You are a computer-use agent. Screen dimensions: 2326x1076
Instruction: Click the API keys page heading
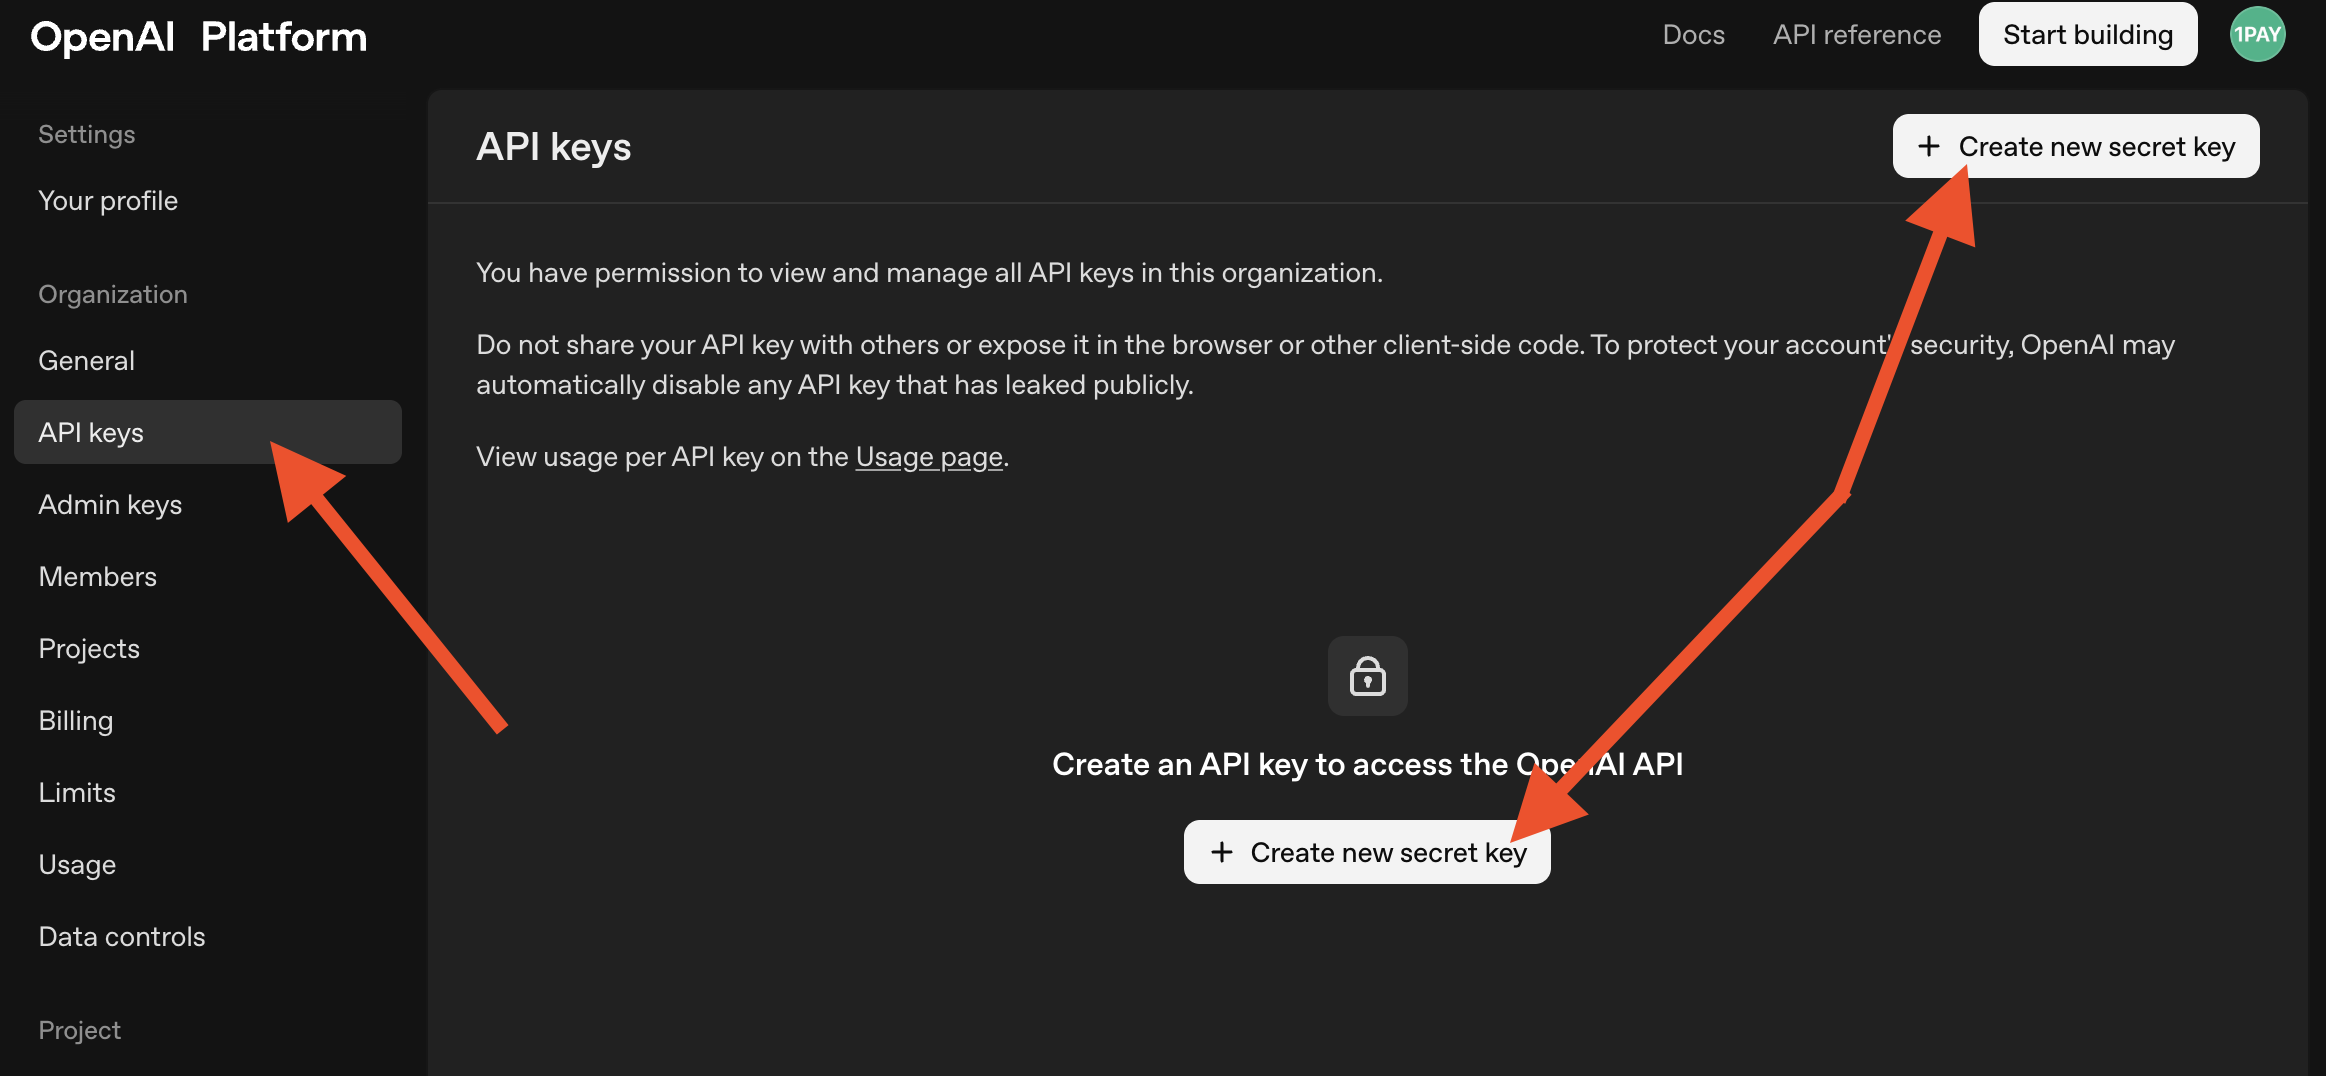[554, 147]
